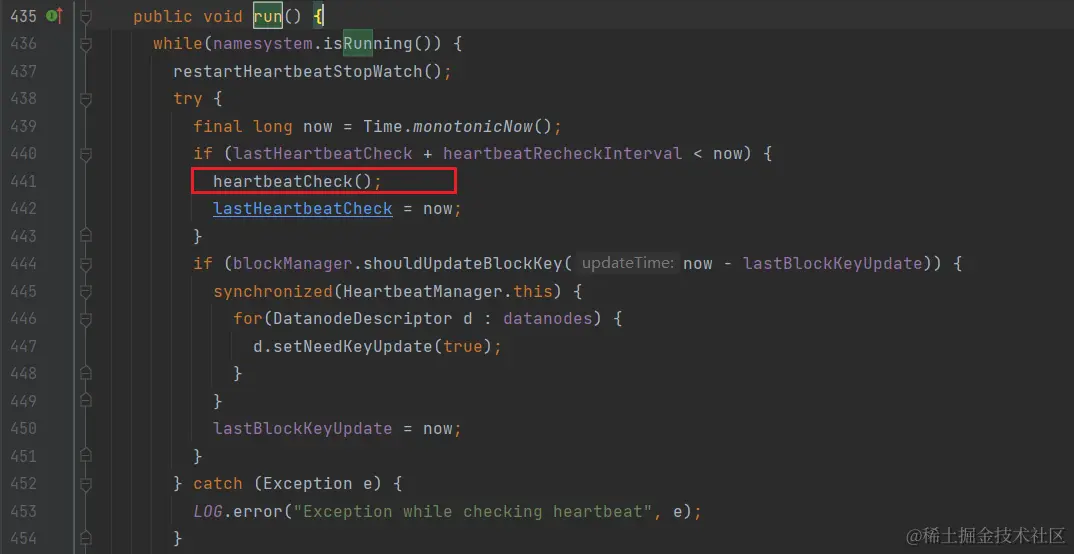Collapse the while loop fold marker at line 436

click(x=86, y=44)
